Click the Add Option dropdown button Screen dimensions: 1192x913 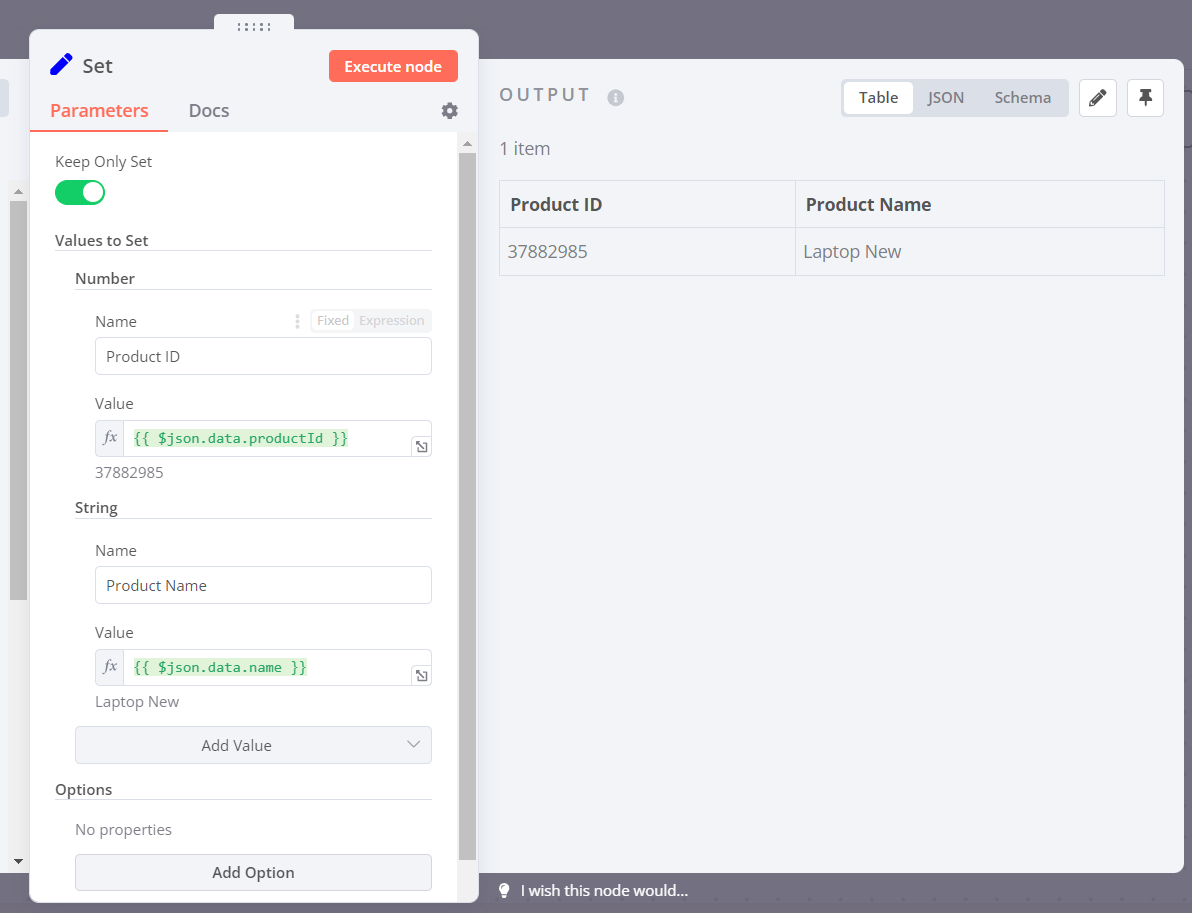click(253, 872)
